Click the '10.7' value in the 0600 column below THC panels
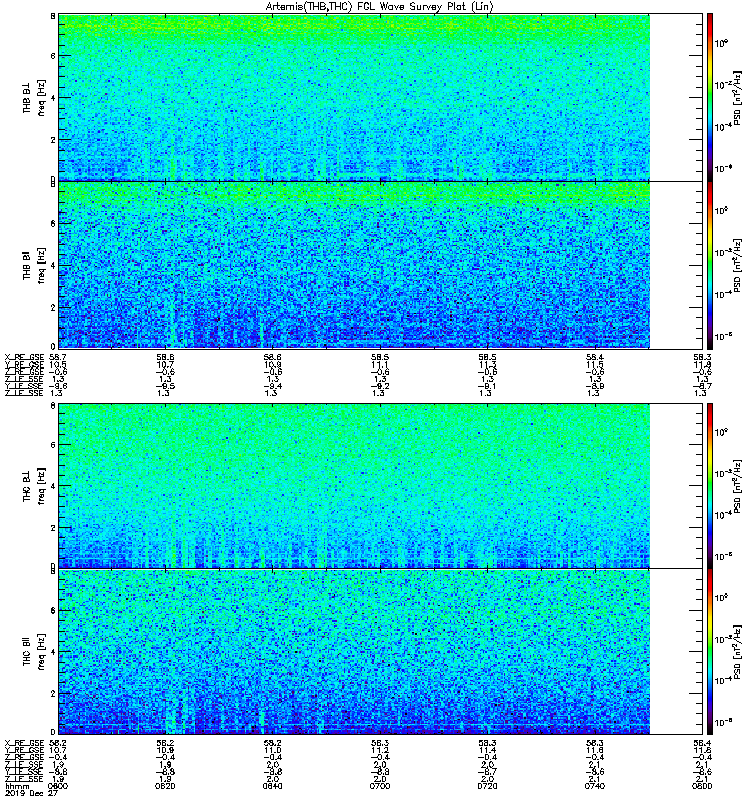 pyautogui.click(x=57, y=751)
